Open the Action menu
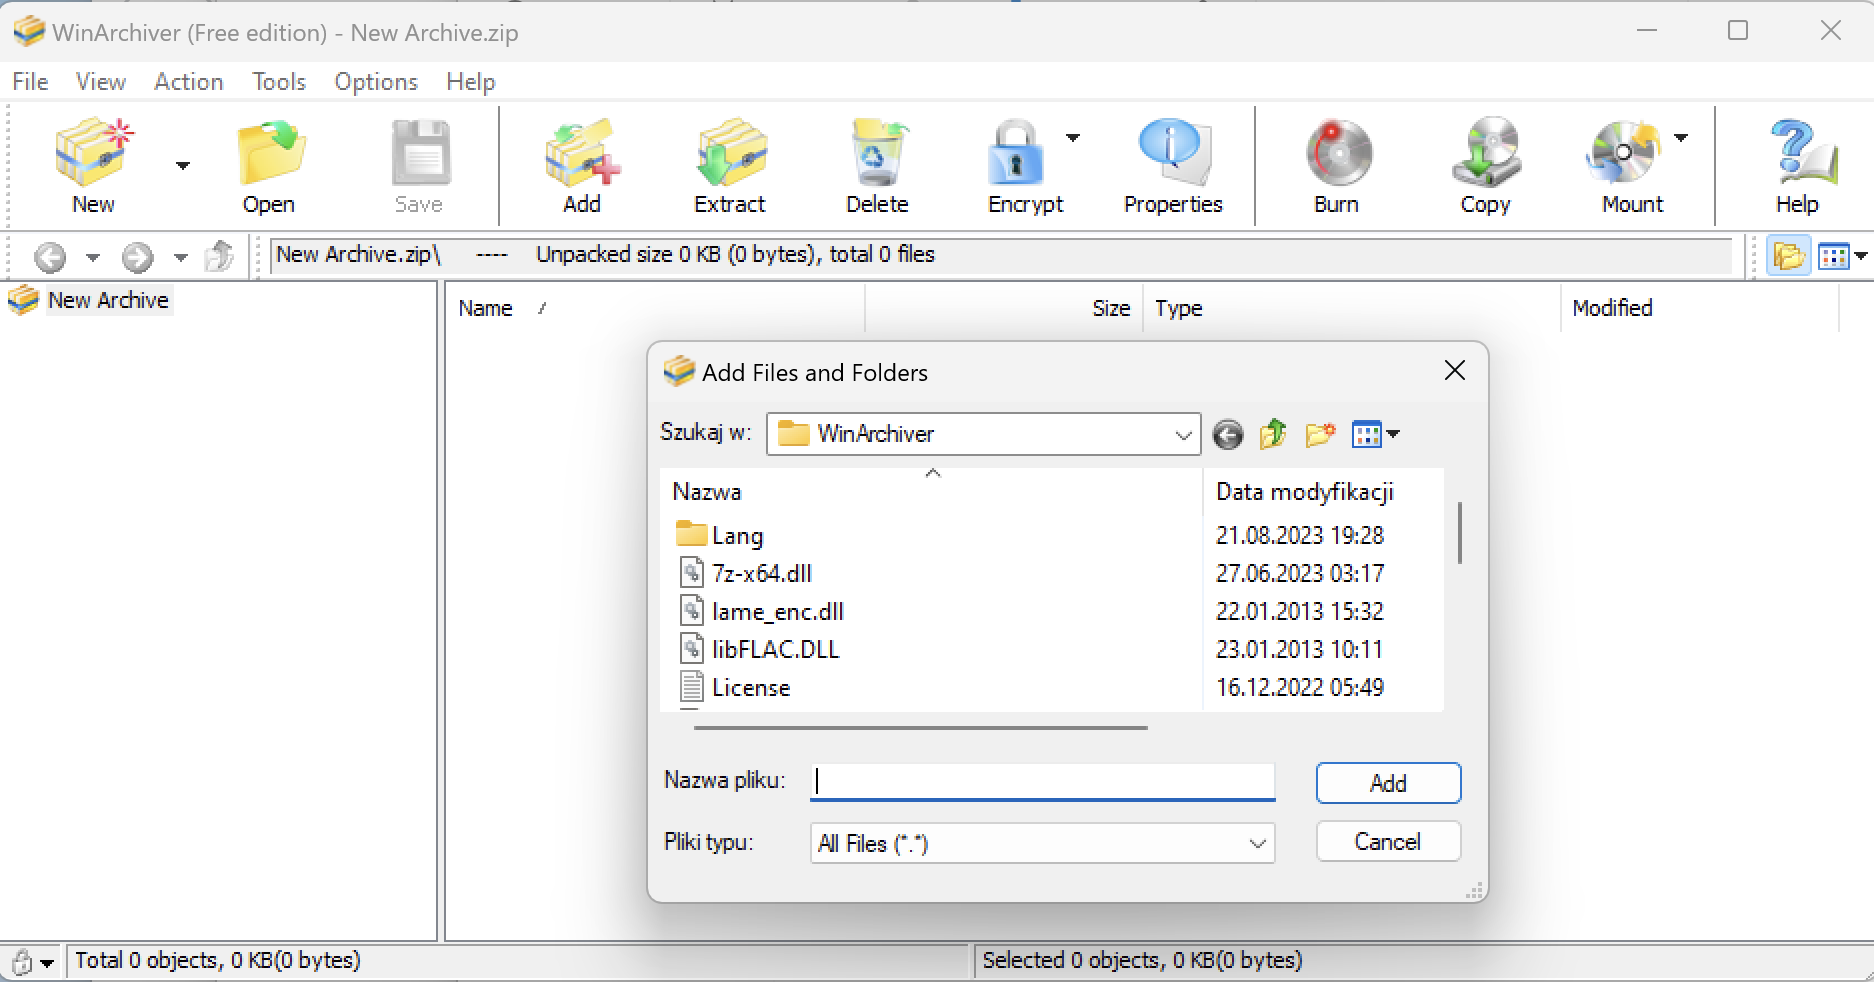1874x982 pixels. [x=188, y=82]
